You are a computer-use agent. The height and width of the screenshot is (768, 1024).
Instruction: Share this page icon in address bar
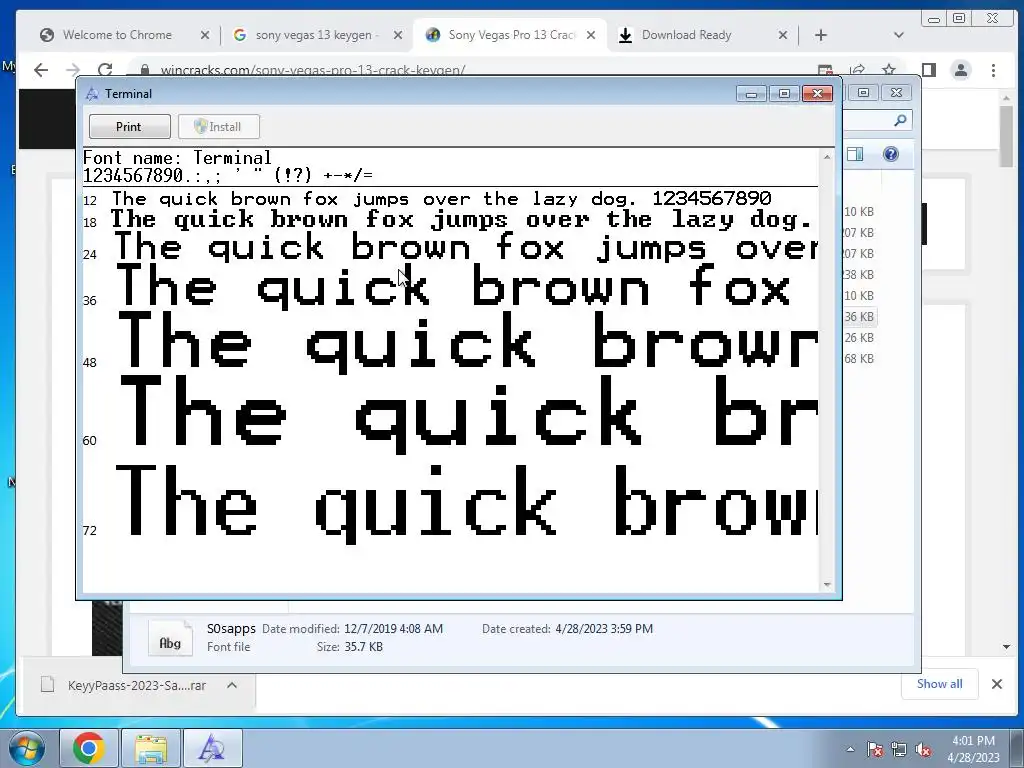[857, 69]
